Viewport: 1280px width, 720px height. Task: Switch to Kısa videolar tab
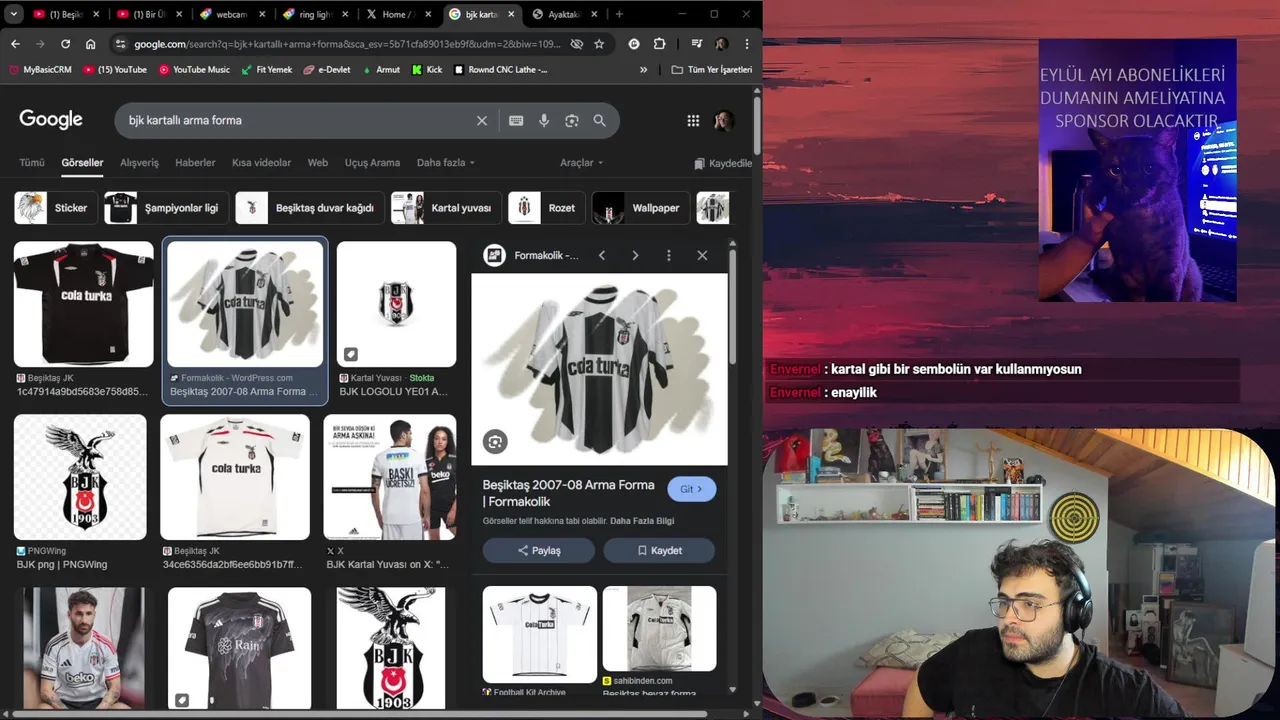click(261, 163)
